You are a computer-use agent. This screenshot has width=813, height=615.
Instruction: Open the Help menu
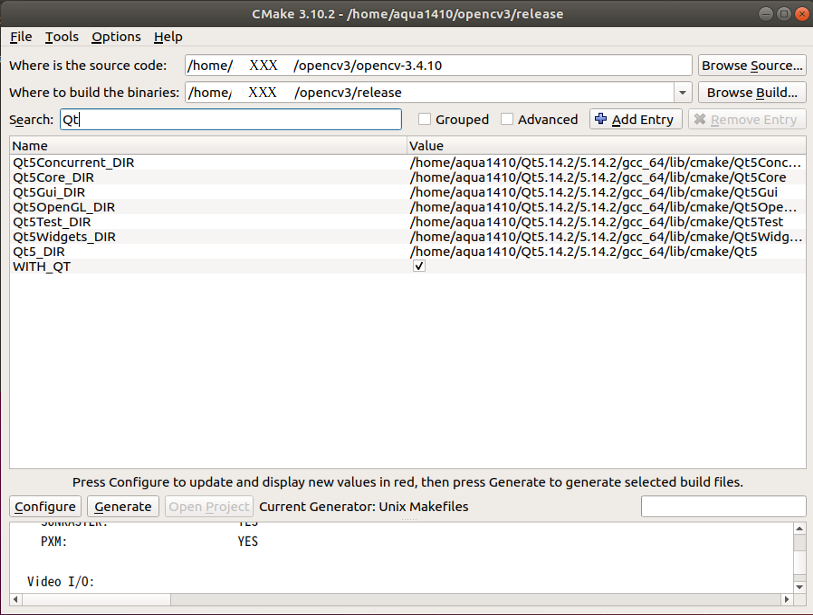click(168, 37)
